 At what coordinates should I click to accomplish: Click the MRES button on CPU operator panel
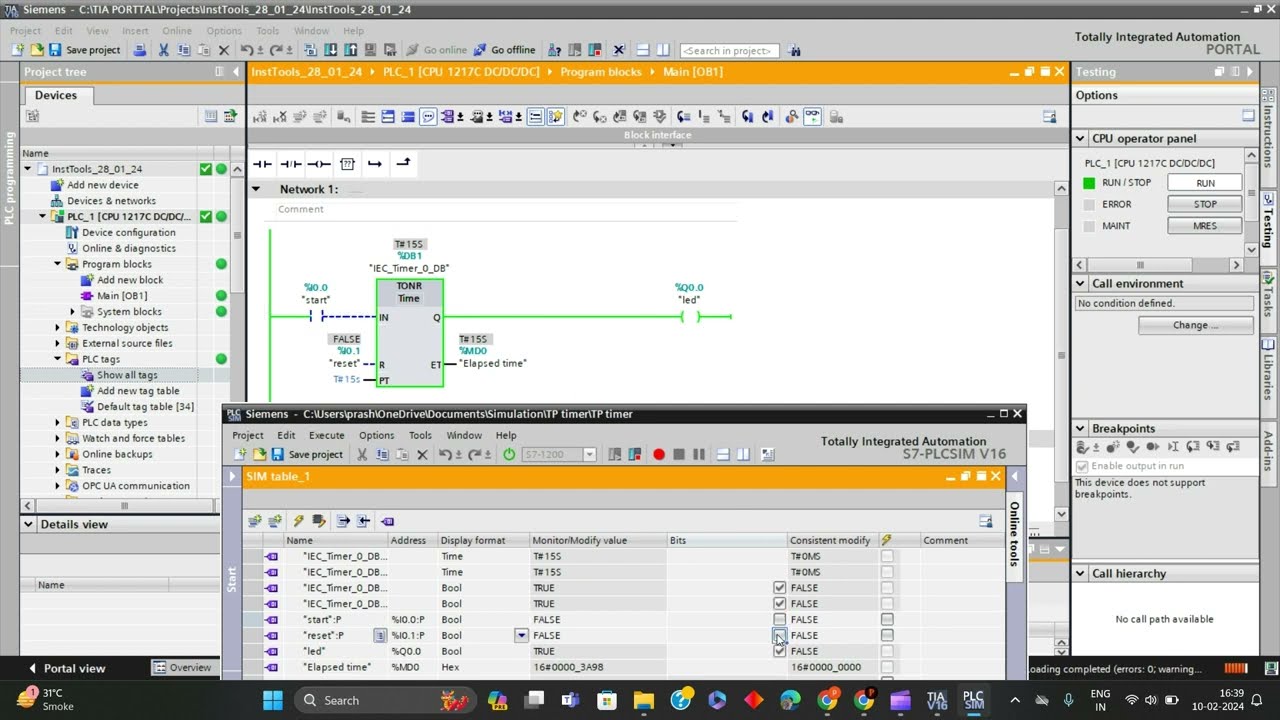[x=1205, y=226]
